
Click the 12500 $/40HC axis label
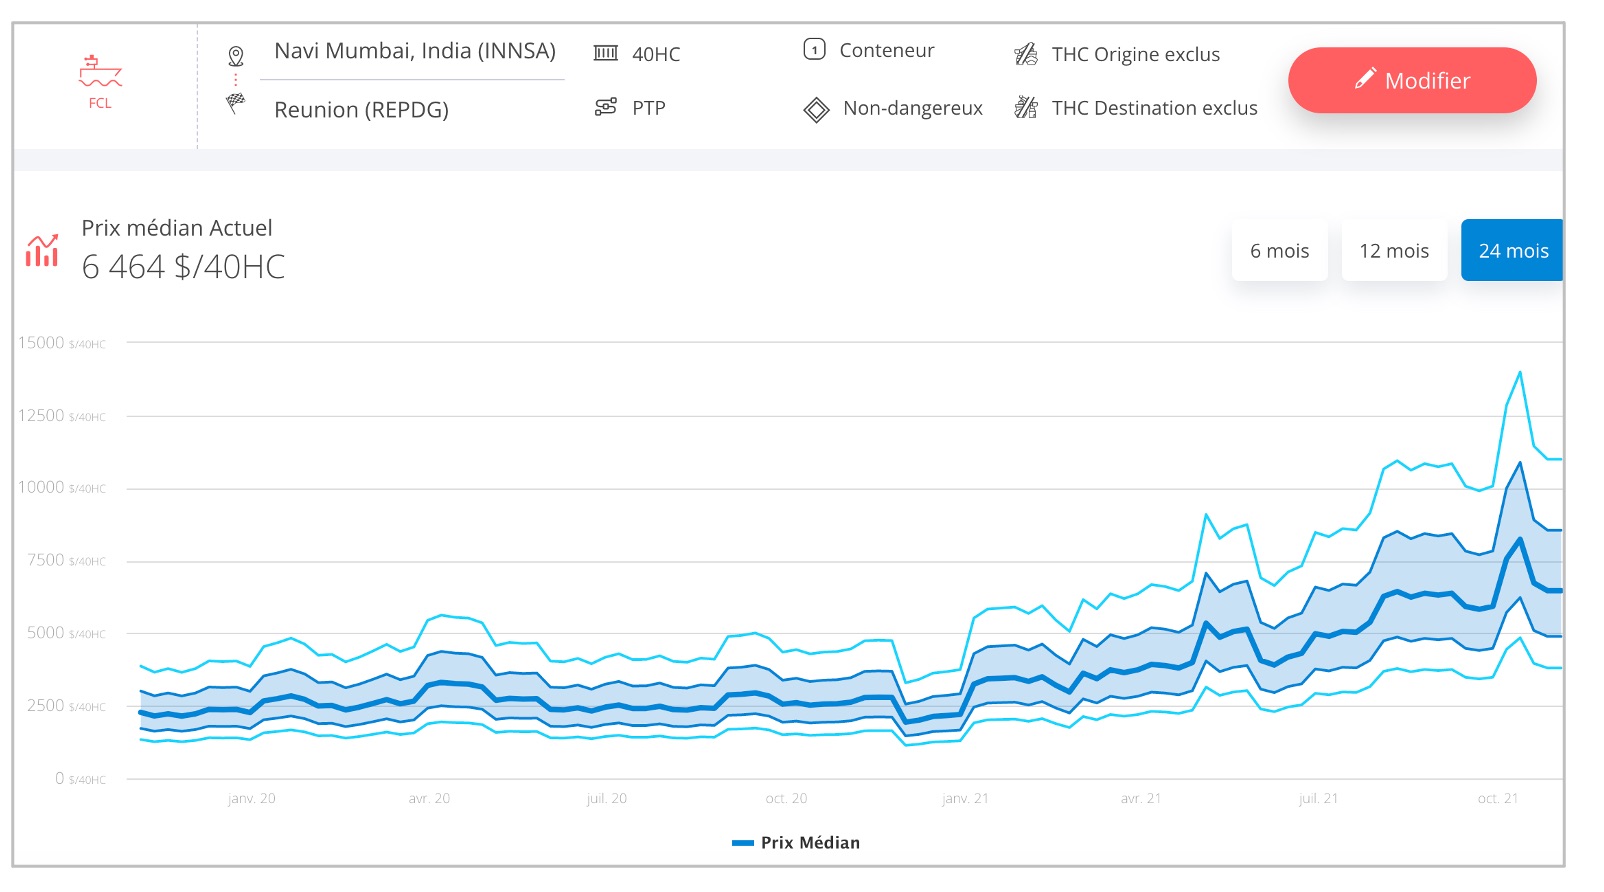coord(61,416)
